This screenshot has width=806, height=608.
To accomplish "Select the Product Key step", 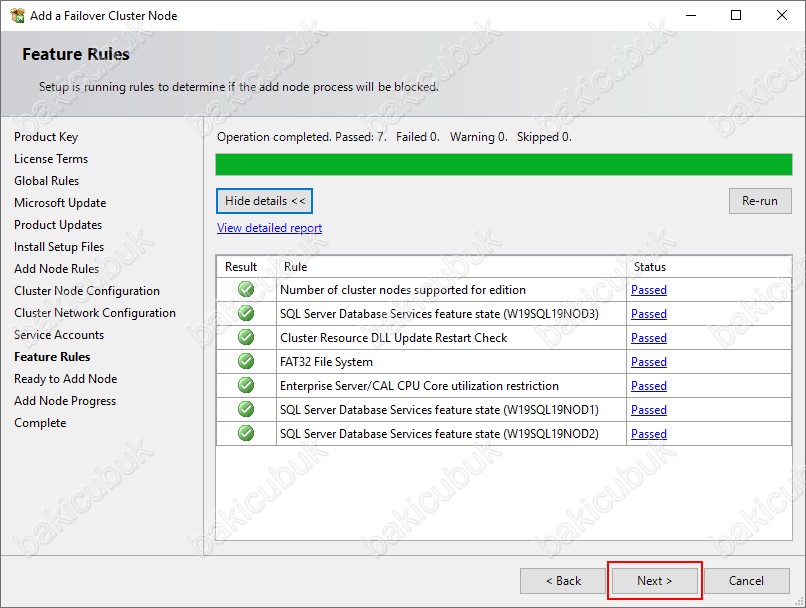I will click(46, 137).
